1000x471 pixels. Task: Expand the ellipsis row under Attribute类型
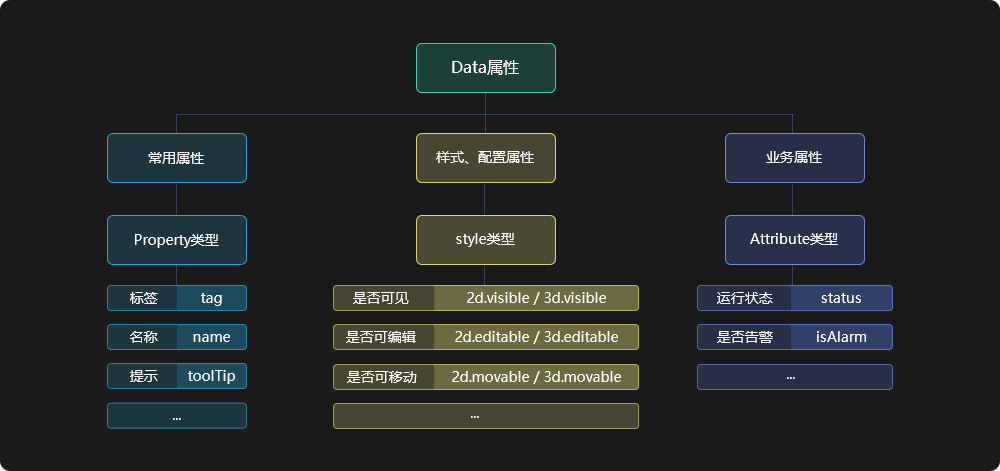[x=795, y=377]
